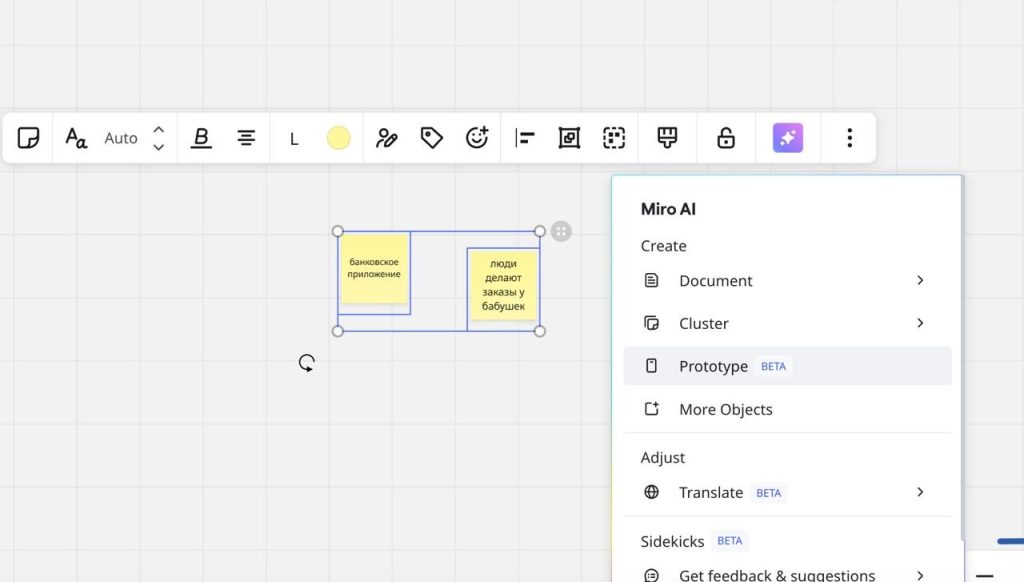The height and width of the screenshot is (582, 1024).
Task: Open text alignment options
Action: [x=246, y=138]
